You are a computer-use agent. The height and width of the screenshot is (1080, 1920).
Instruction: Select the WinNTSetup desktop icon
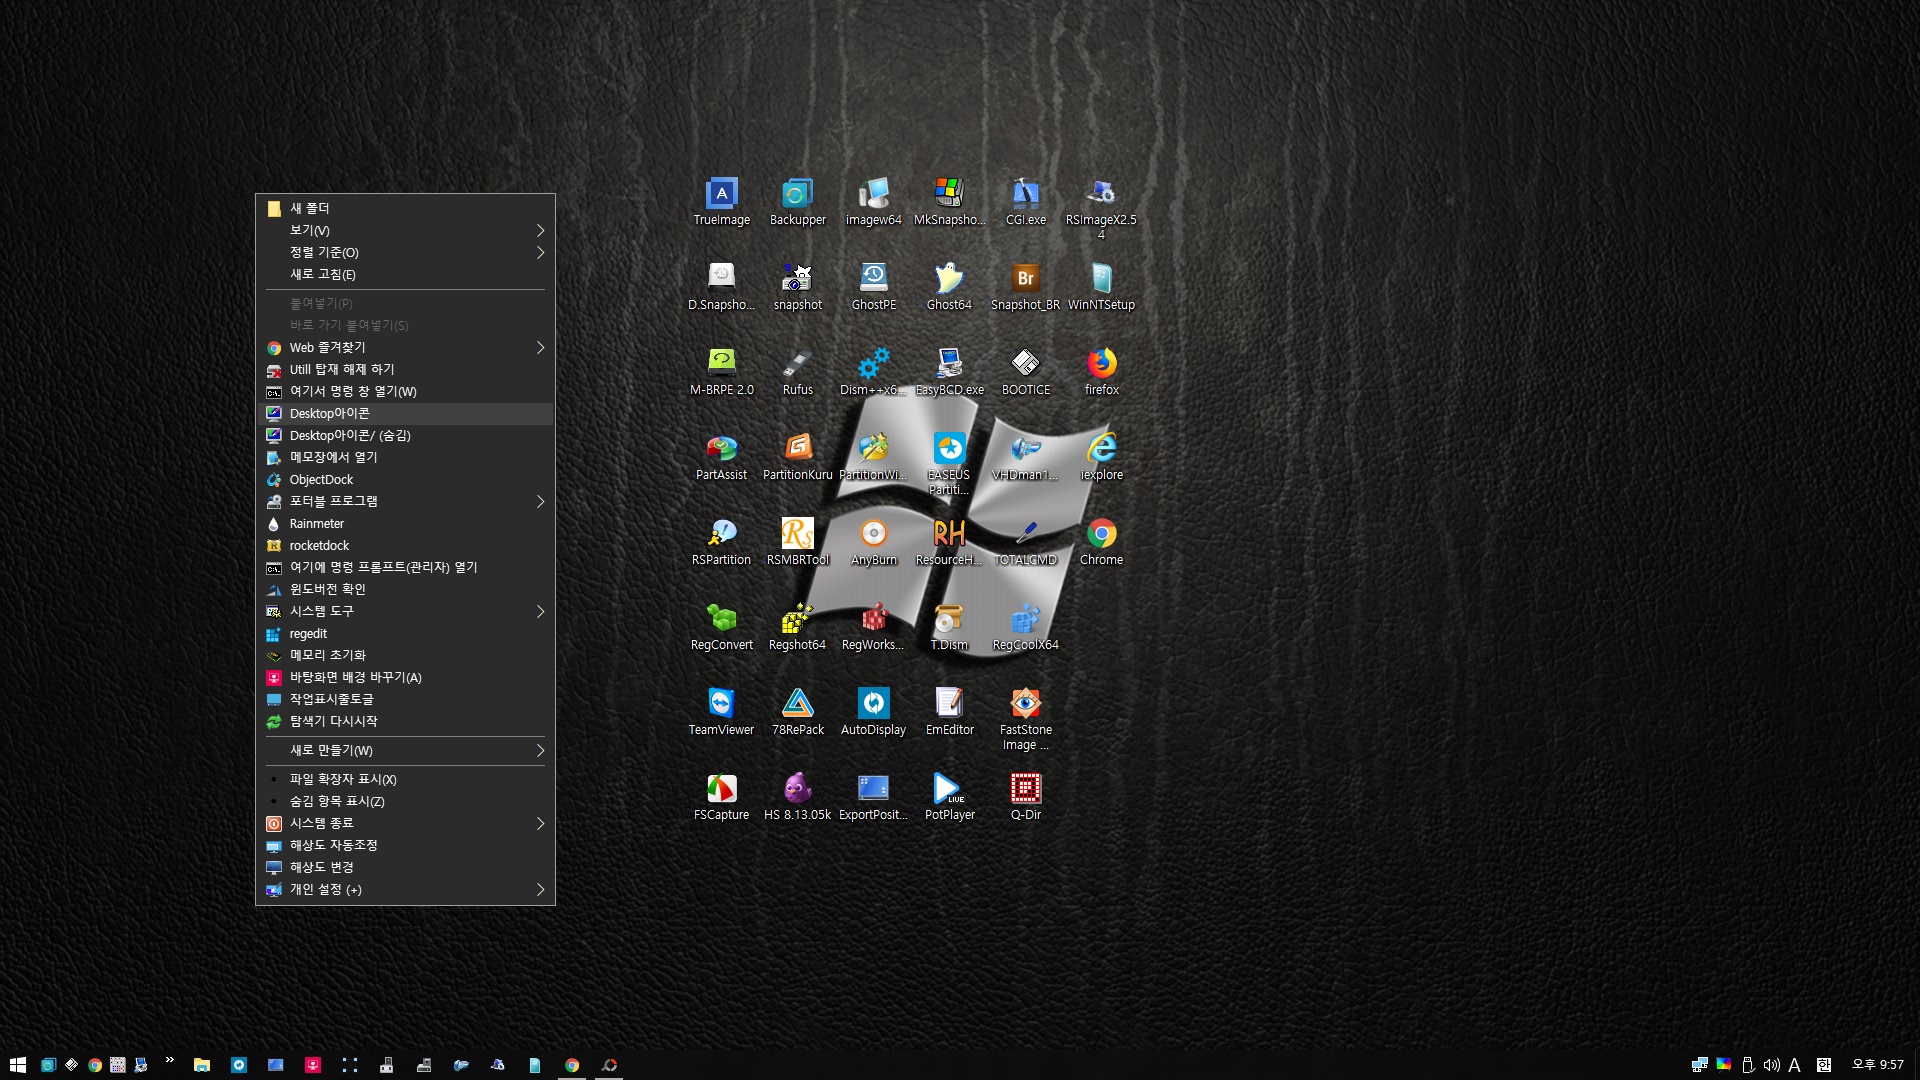[x=1101, y=286]
